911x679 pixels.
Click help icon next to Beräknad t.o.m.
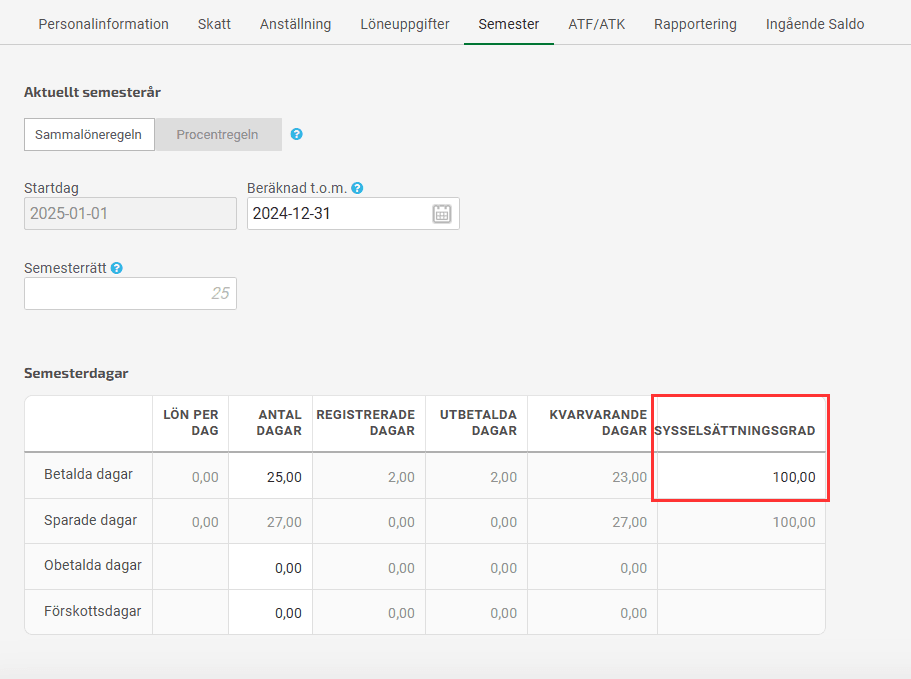tap(357, 188)
